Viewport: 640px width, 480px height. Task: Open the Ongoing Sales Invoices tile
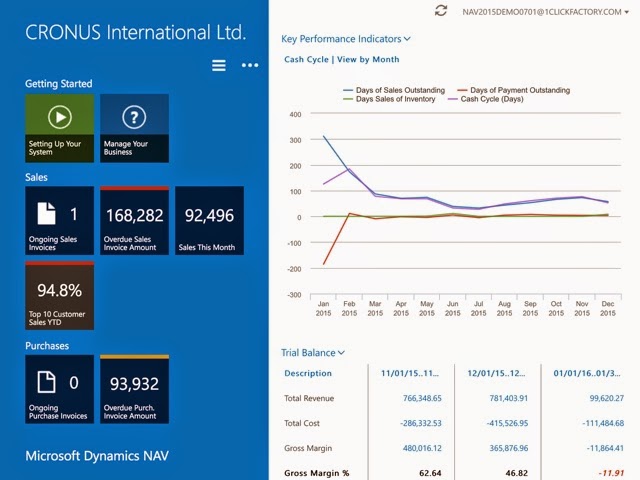click(x=59, y=221)
